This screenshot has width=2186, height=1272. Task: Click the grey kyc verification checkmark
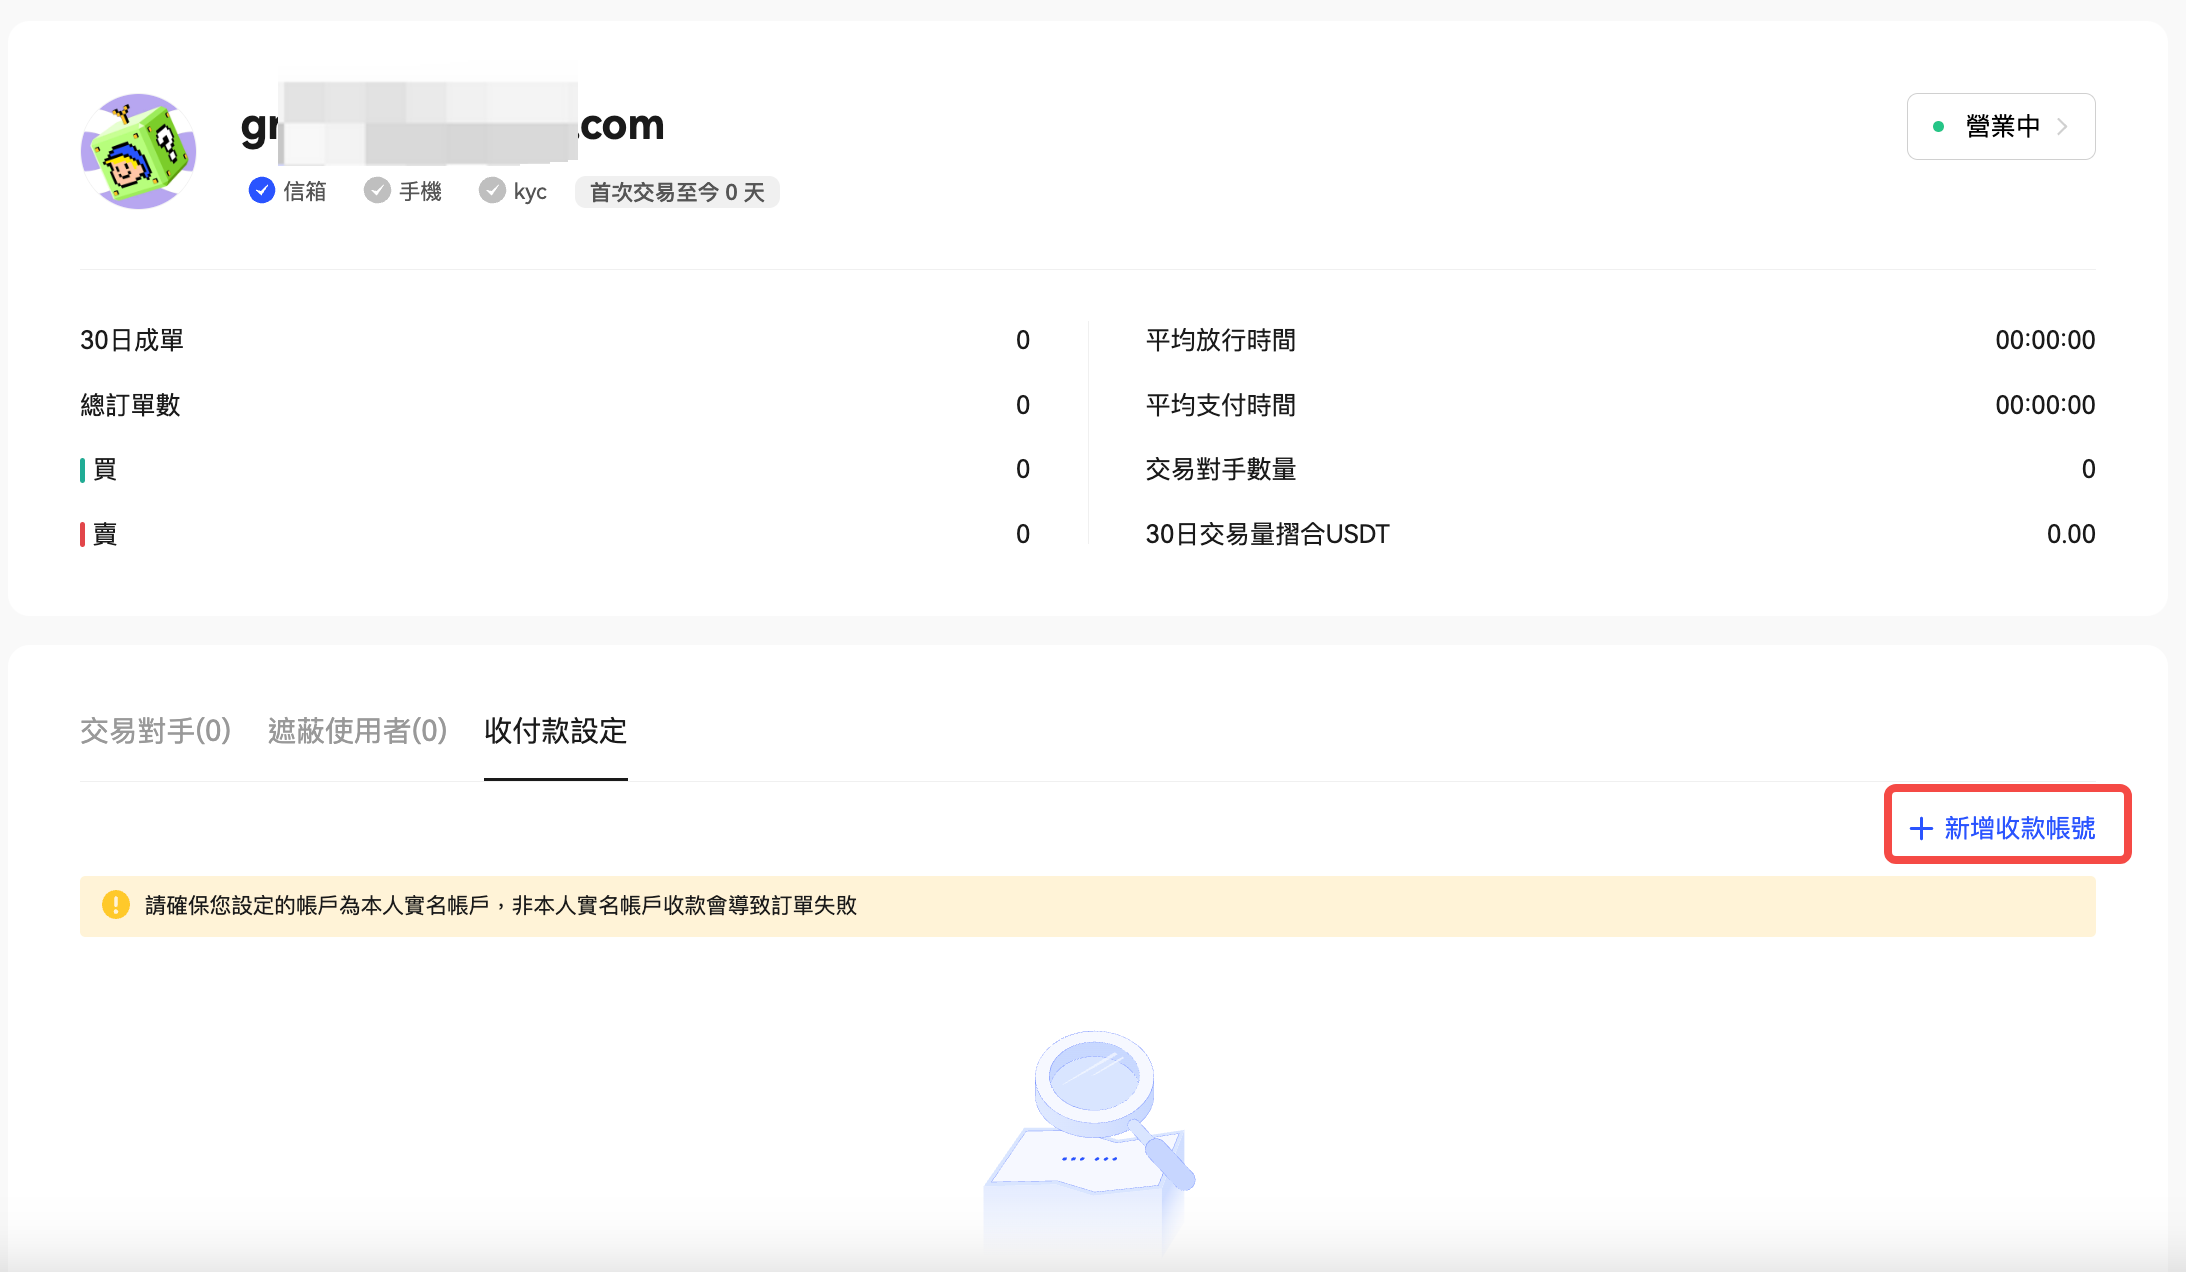pos(491,190)
